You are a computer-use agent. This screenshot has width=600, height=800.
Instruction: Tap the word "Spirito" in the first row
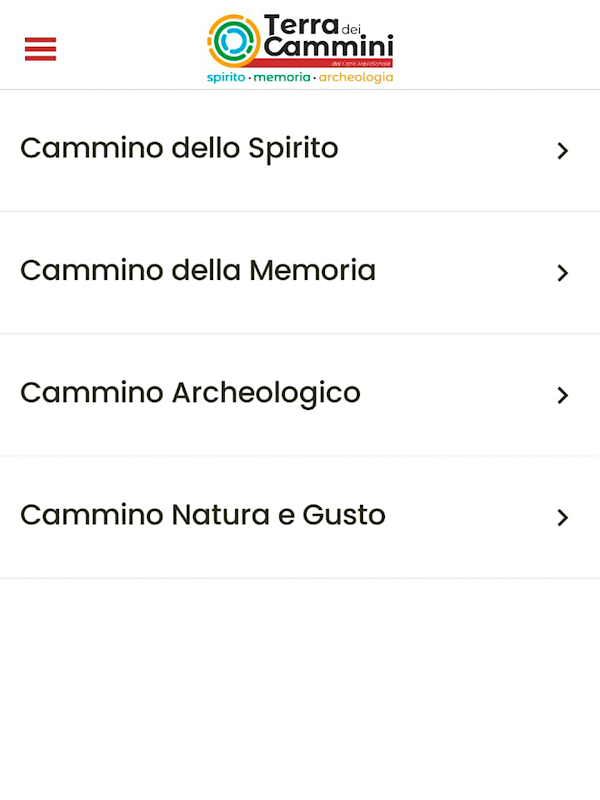pyautogui.click(x=293, y=149)
